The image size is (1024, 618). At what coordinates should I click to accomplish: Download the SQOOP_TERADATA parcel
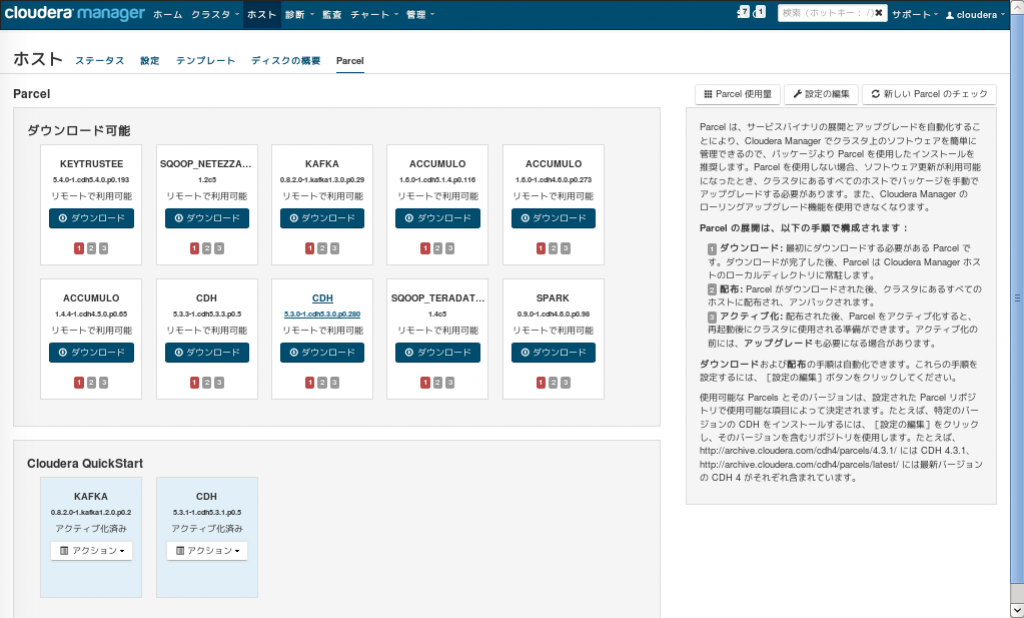click(x=438, y=353)
